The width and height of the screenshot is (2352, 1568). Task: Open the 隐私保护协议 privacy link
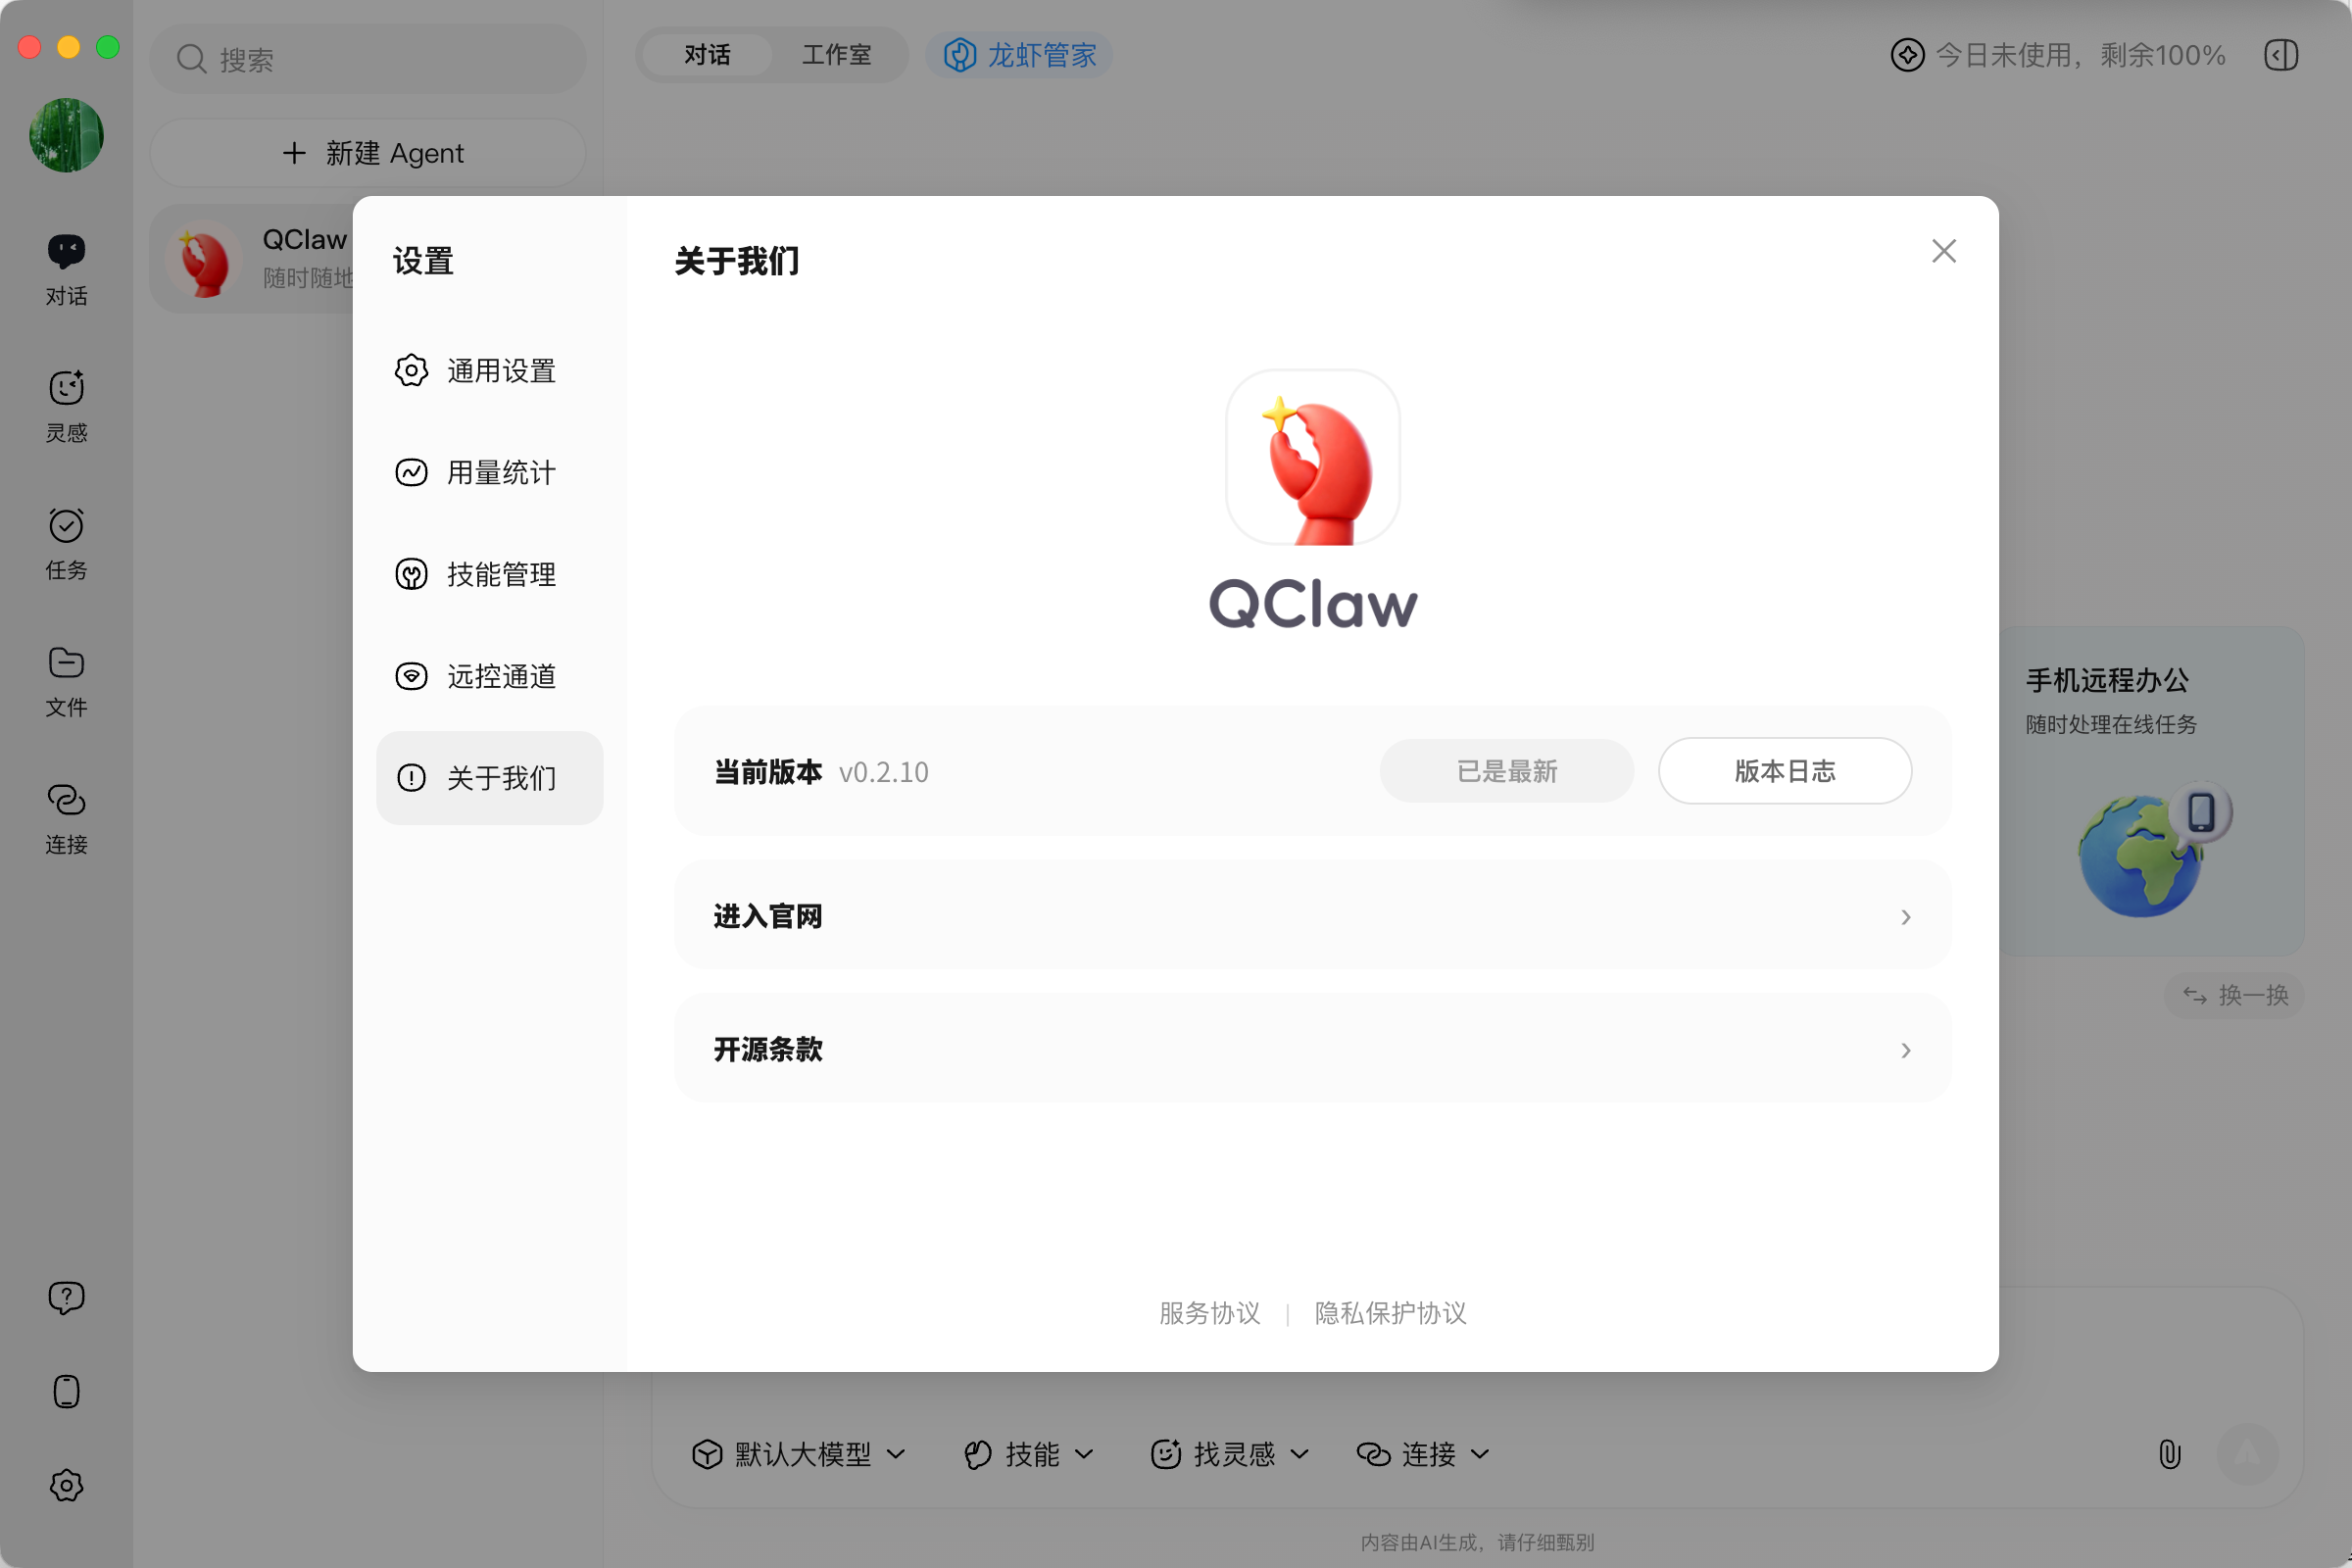pyautogui.click(x=1390, y=1313)
